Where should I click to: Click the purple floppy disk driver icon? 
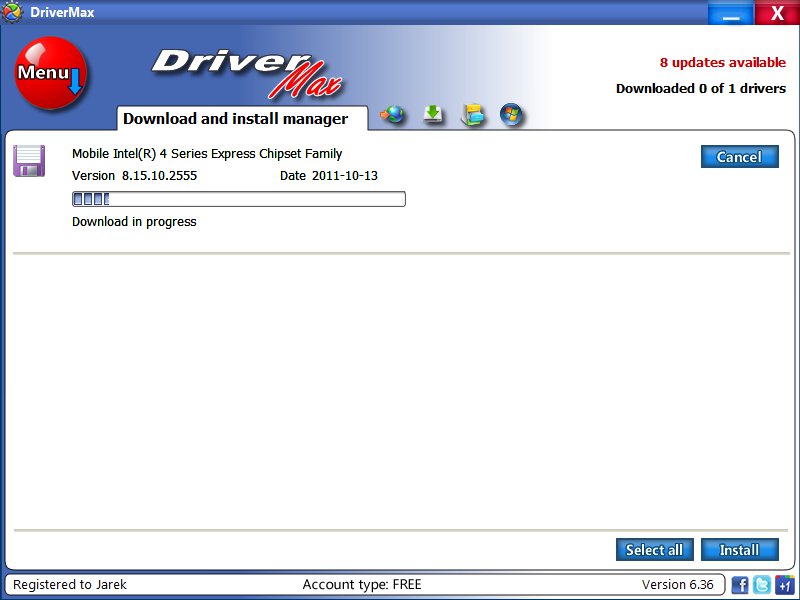[x=29, y=161]
